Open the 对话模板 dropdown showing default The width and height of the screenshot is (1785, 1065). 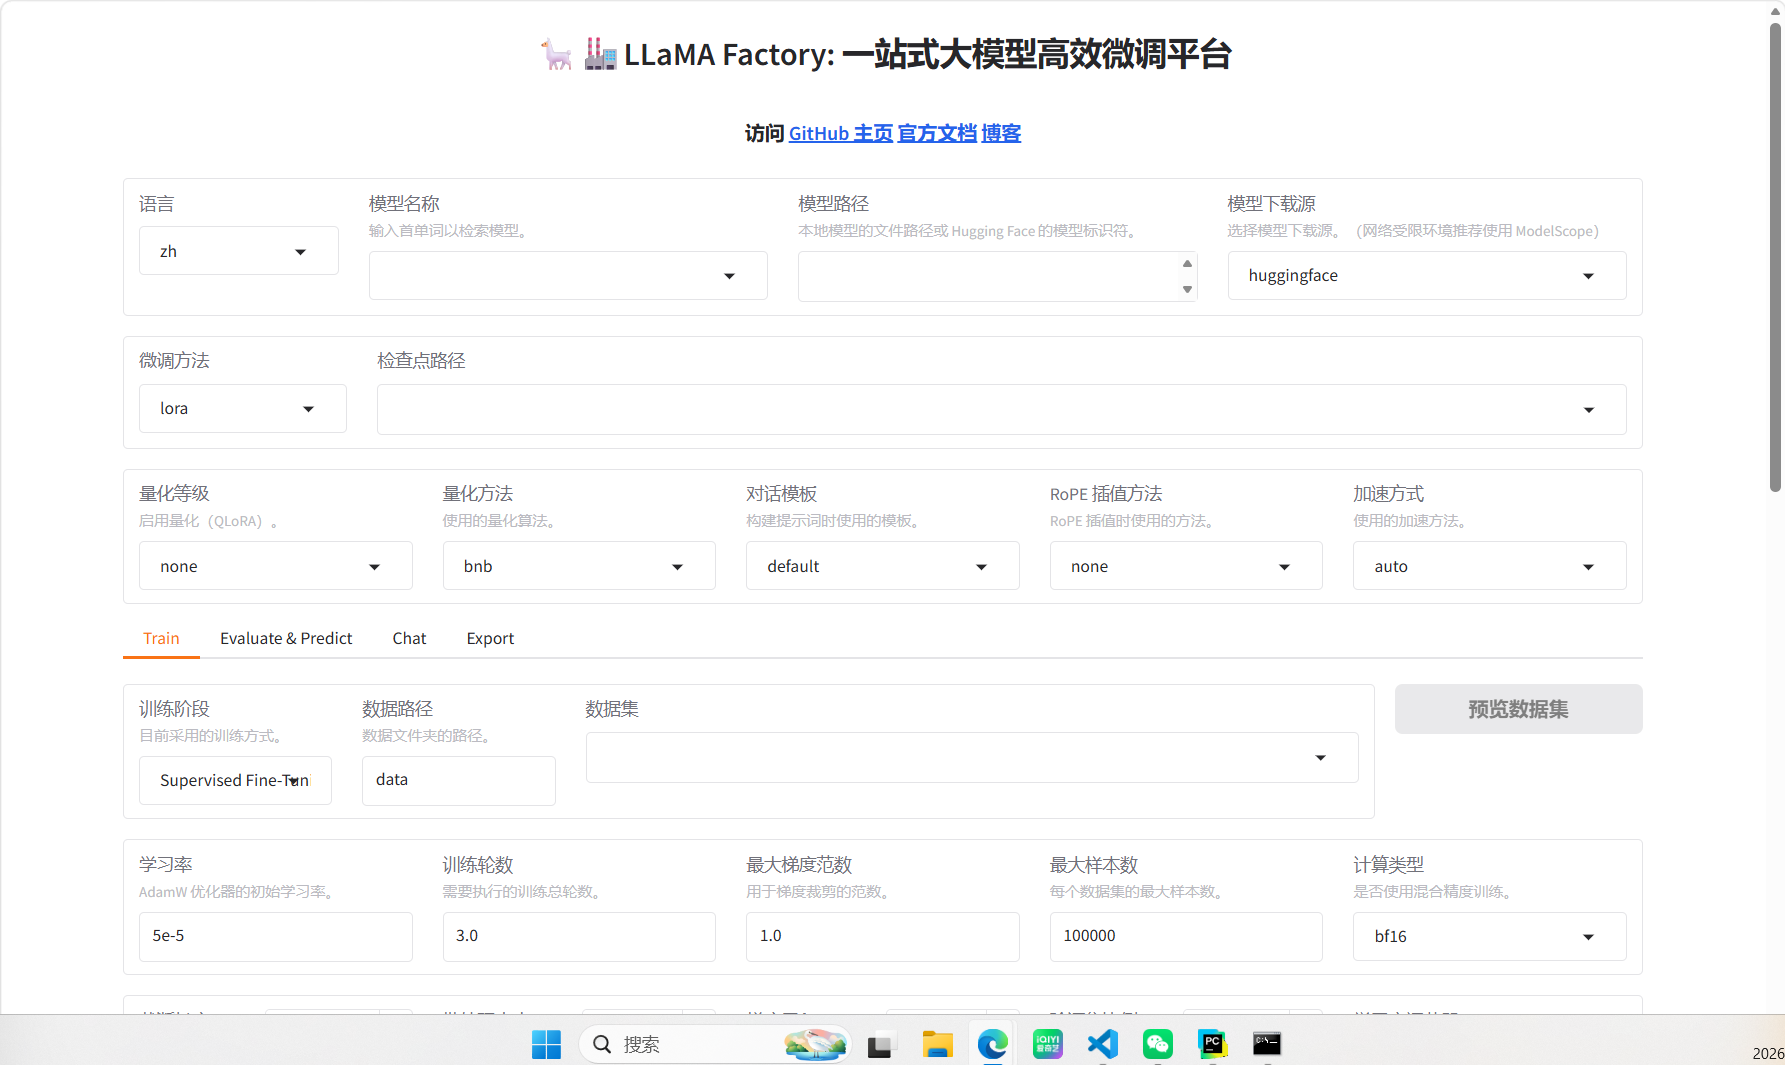click(x=882, y=566)
